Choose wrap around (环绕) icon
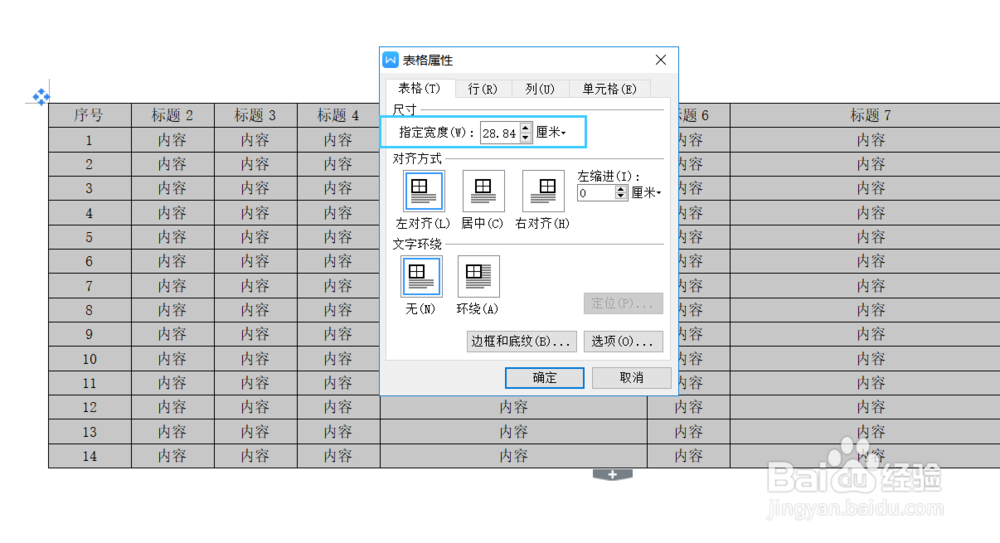The width and height of the screenshot is (1000, 543). pyautogui.click(x=478, y=276)
